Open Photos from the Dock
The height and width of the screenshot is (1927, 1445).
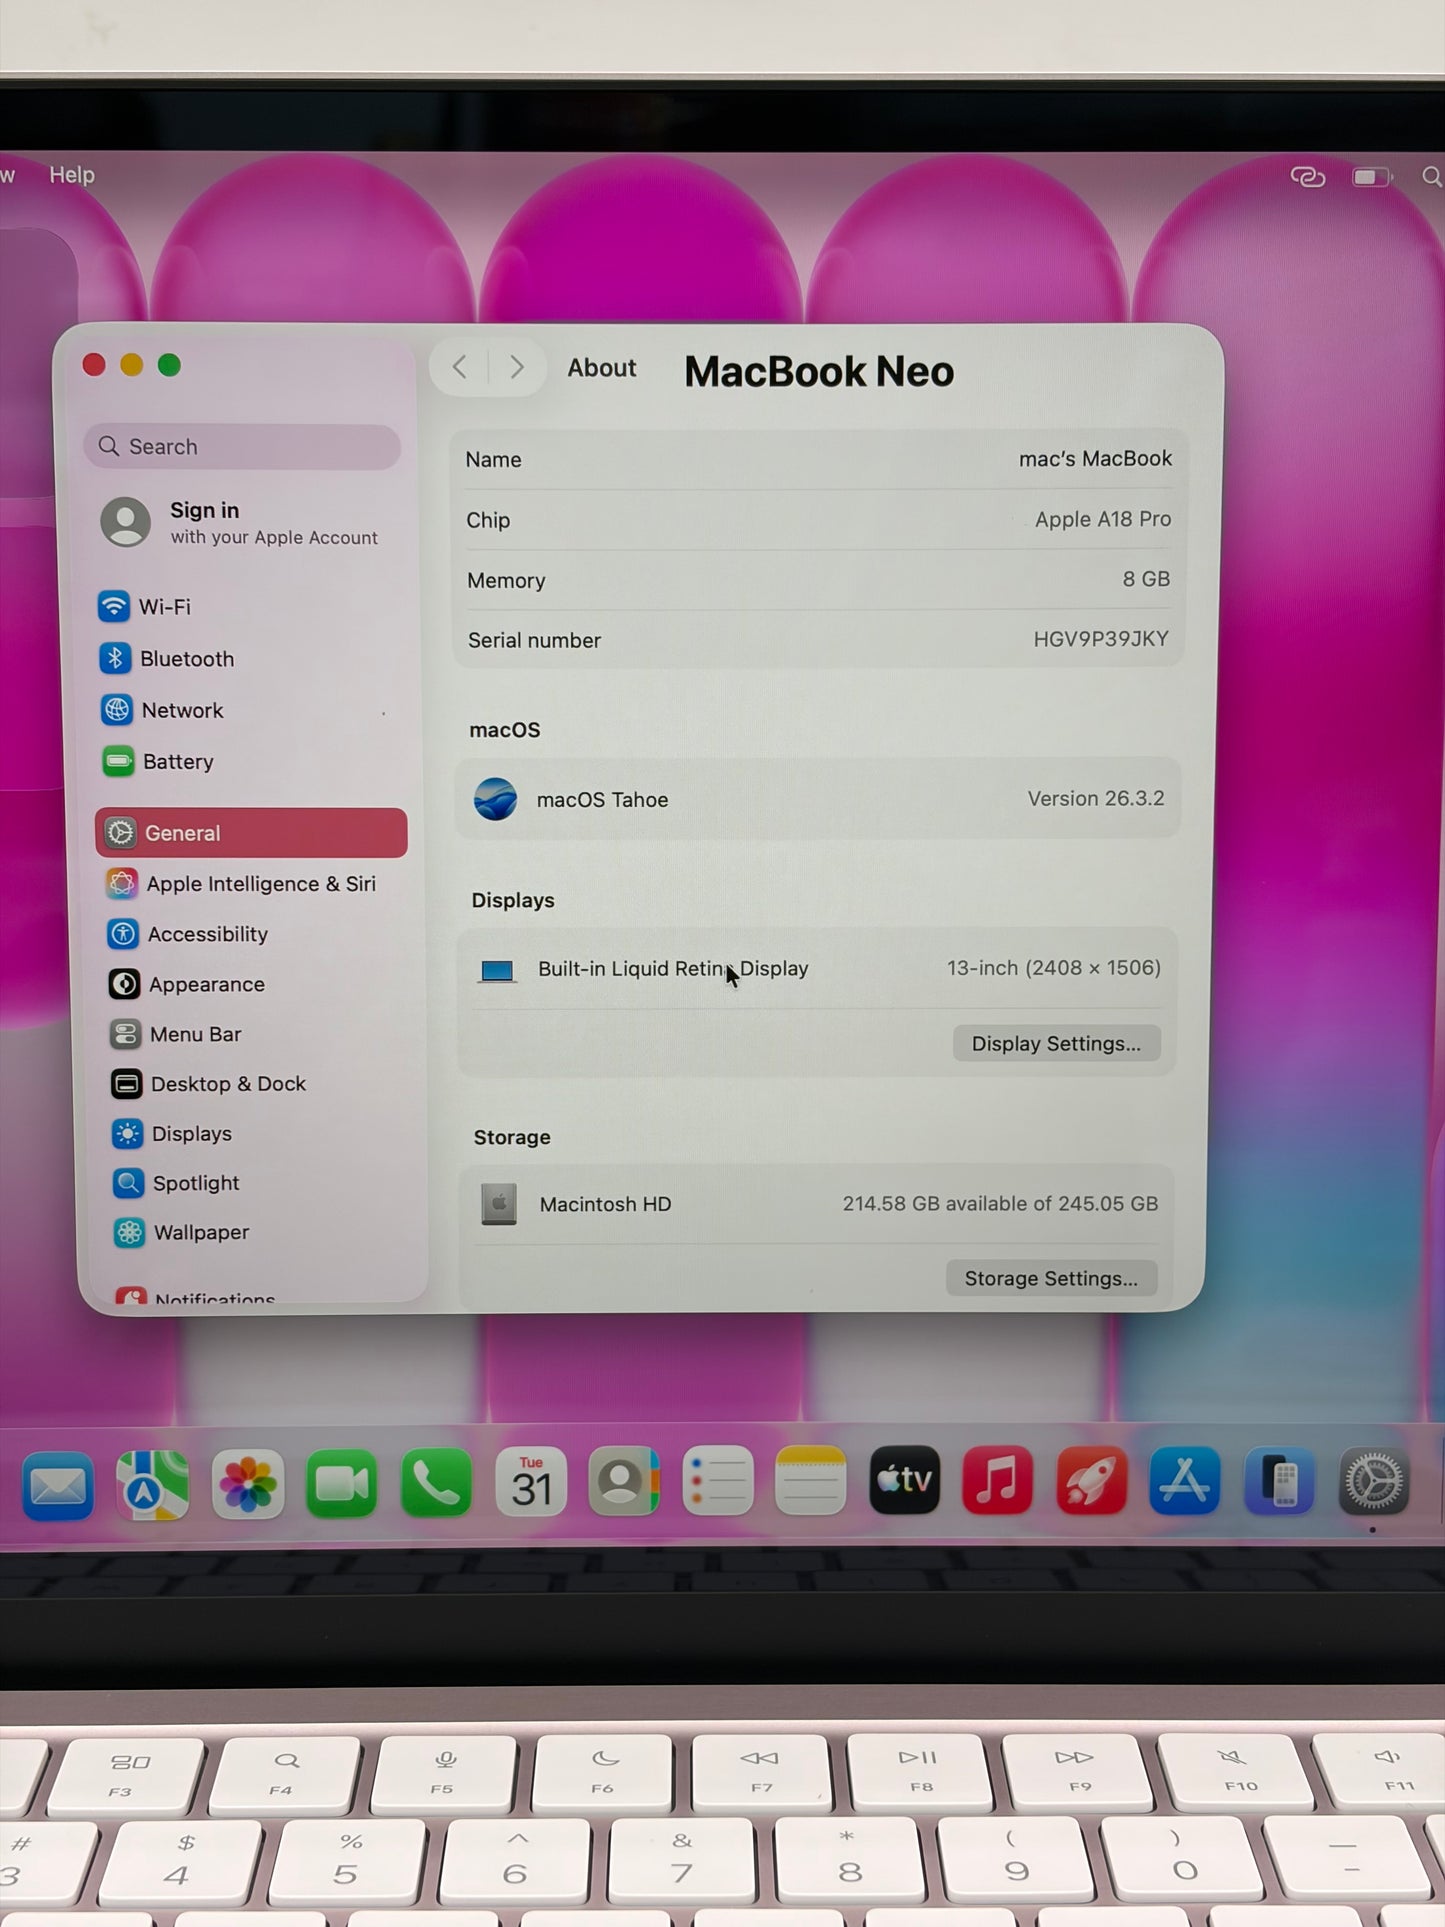click(247, 1484)
